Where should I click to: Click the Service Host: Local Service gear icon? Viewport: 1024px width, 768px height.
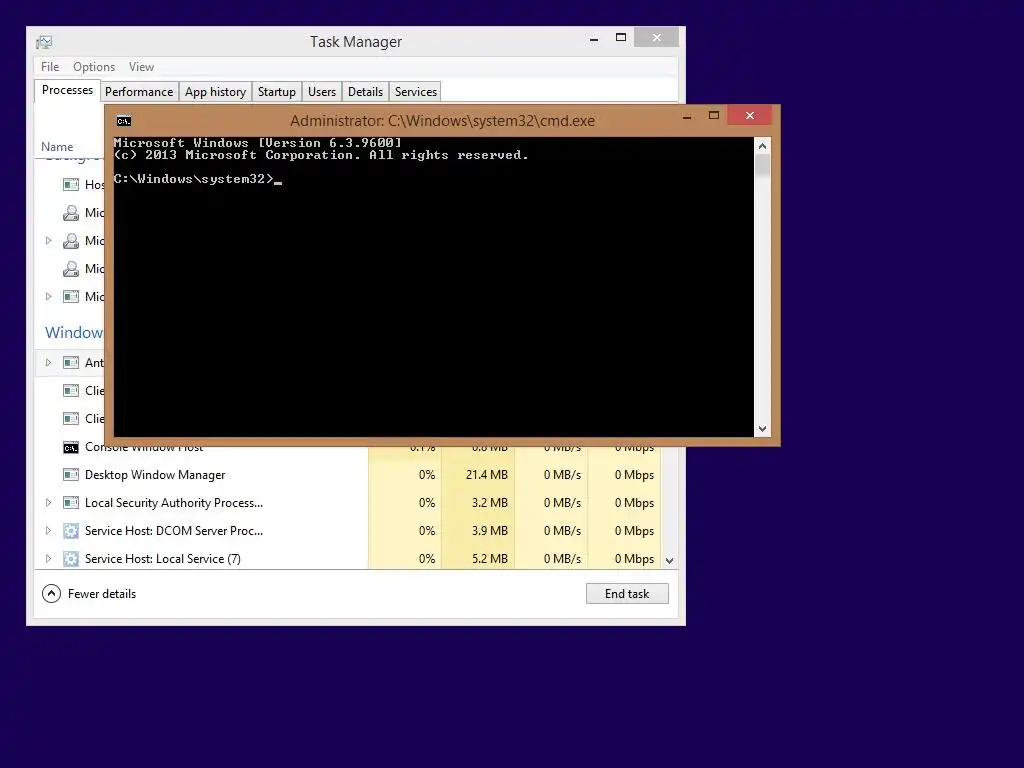(x=71, y=559)
